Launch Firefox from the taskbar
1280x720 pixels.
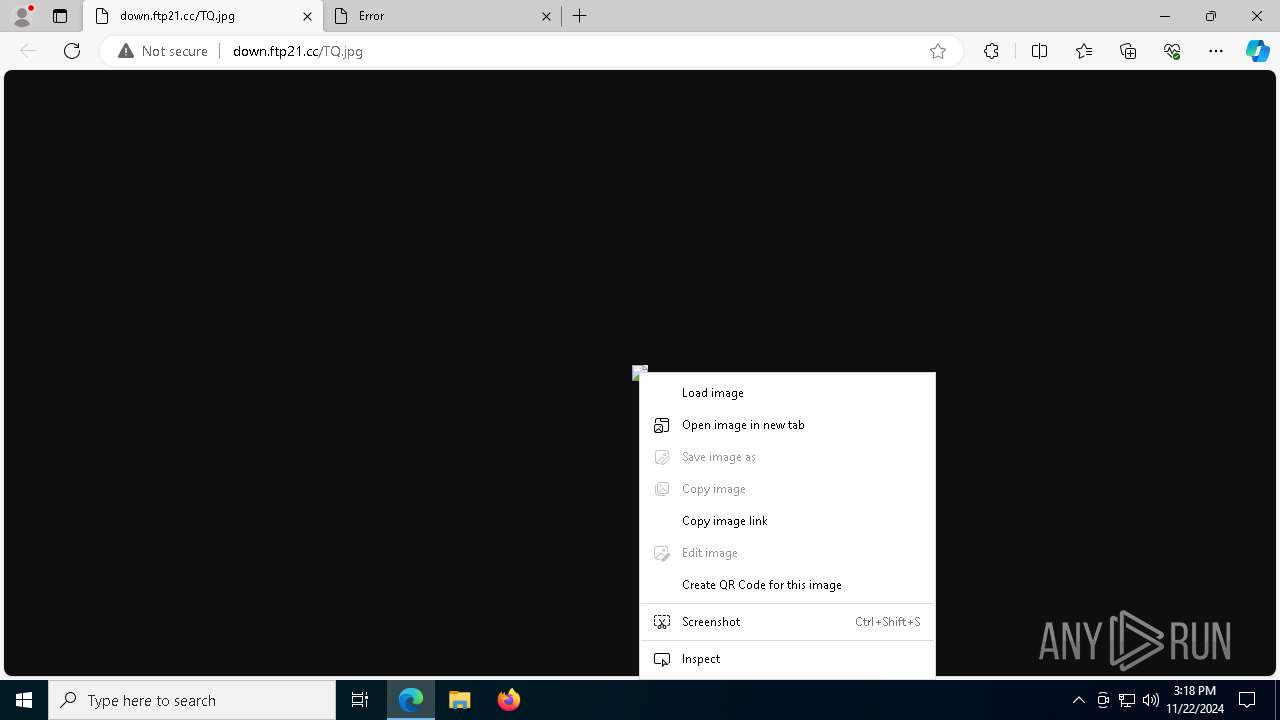tap(508, 700)
